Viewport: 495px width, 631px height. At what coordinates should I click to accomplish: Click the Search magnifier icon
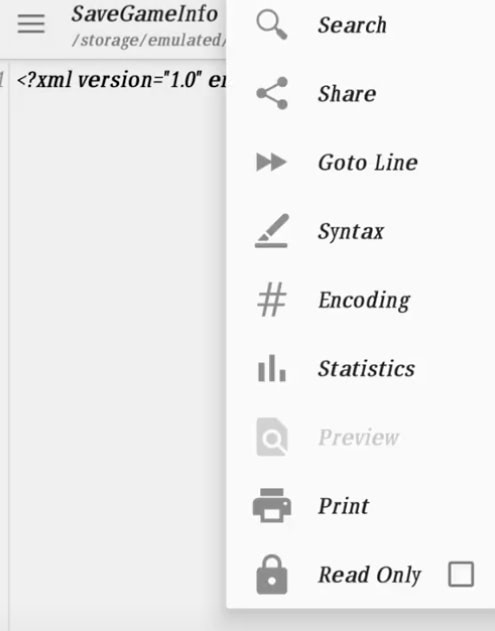pos(272,25)
